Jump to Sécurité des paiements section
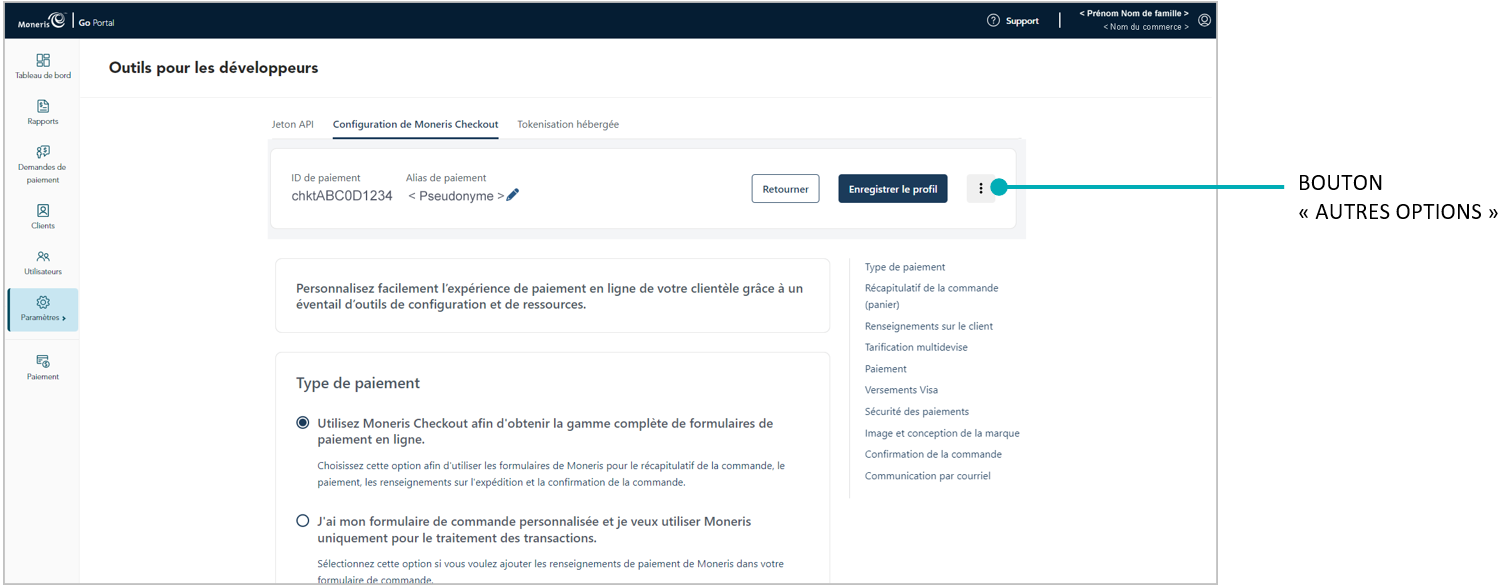The image size is (1500, 588). click(x=917, y=411)
